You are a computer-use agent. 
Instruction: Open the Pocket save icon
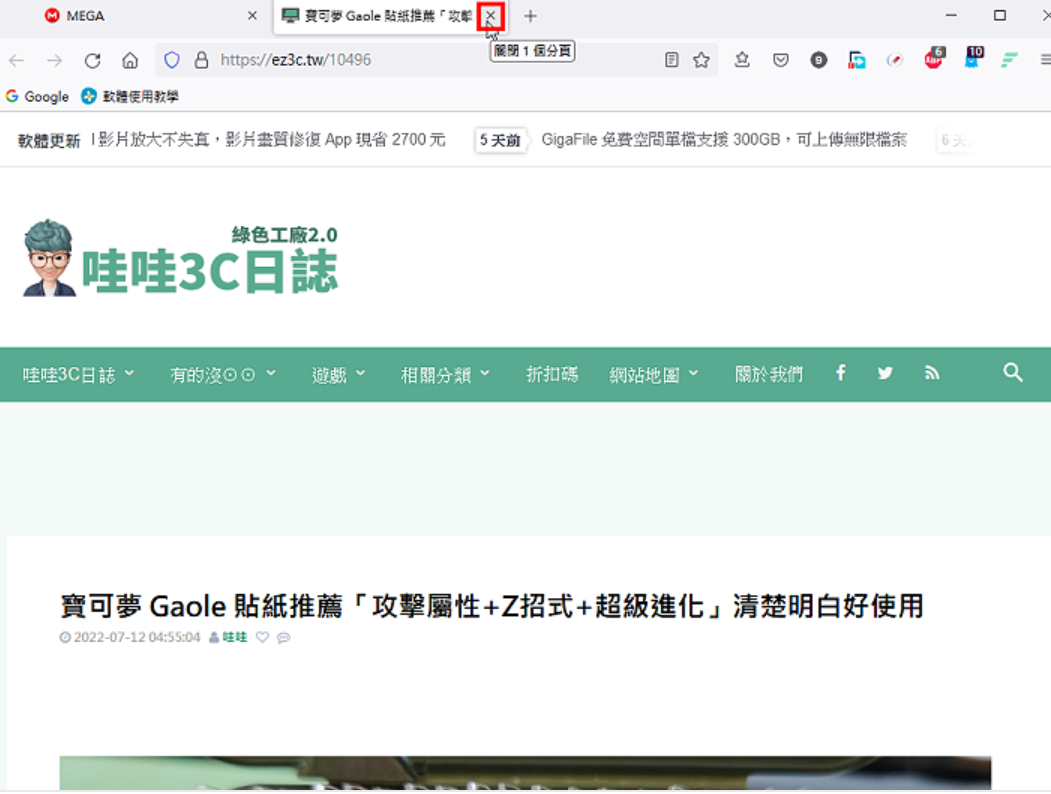point(781,60)
